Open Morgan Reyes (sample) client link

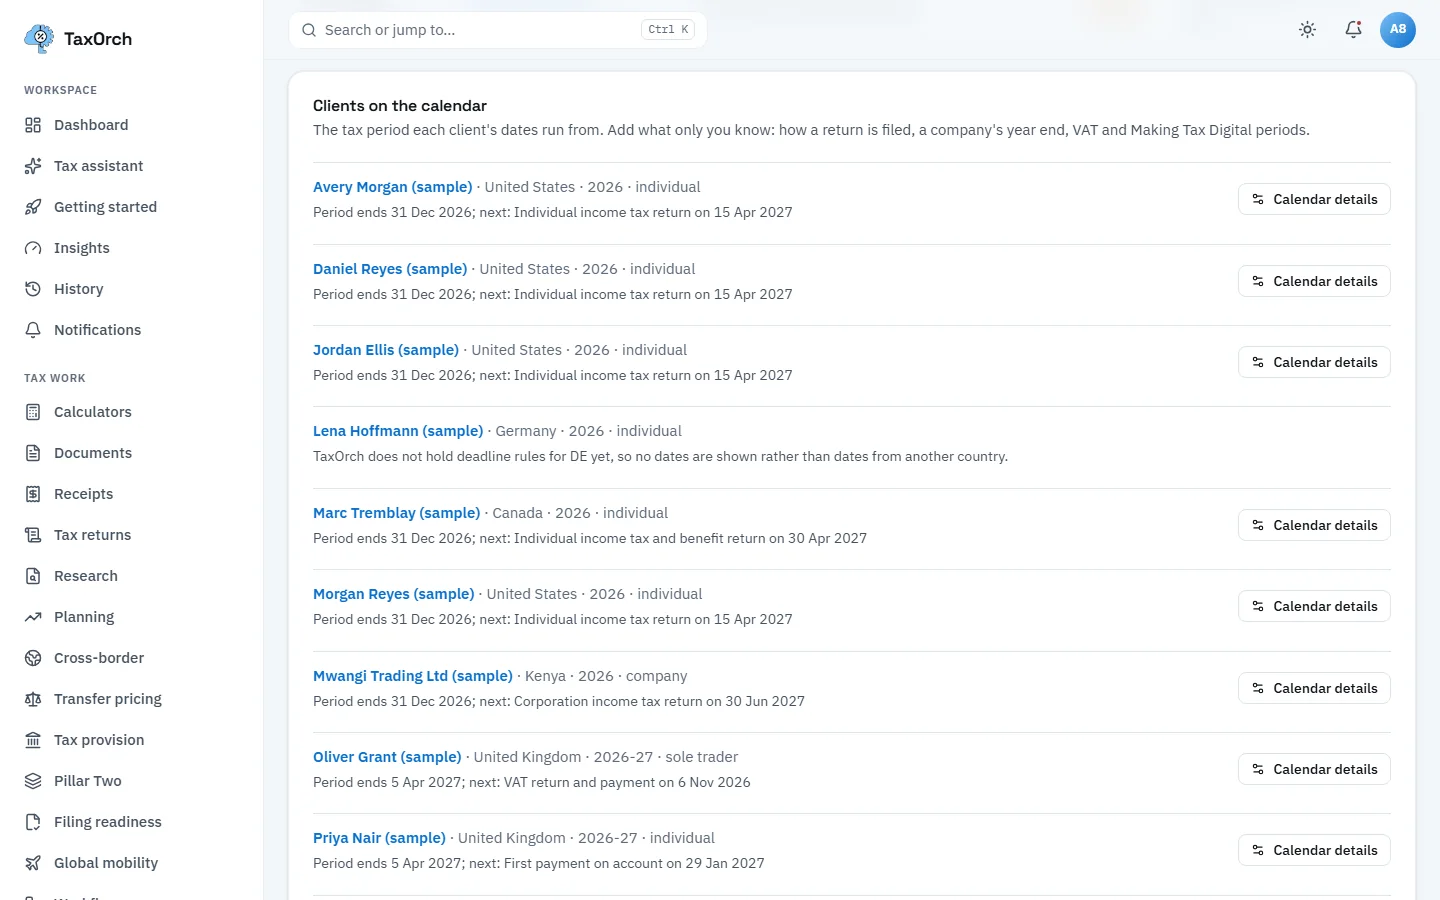393,594
